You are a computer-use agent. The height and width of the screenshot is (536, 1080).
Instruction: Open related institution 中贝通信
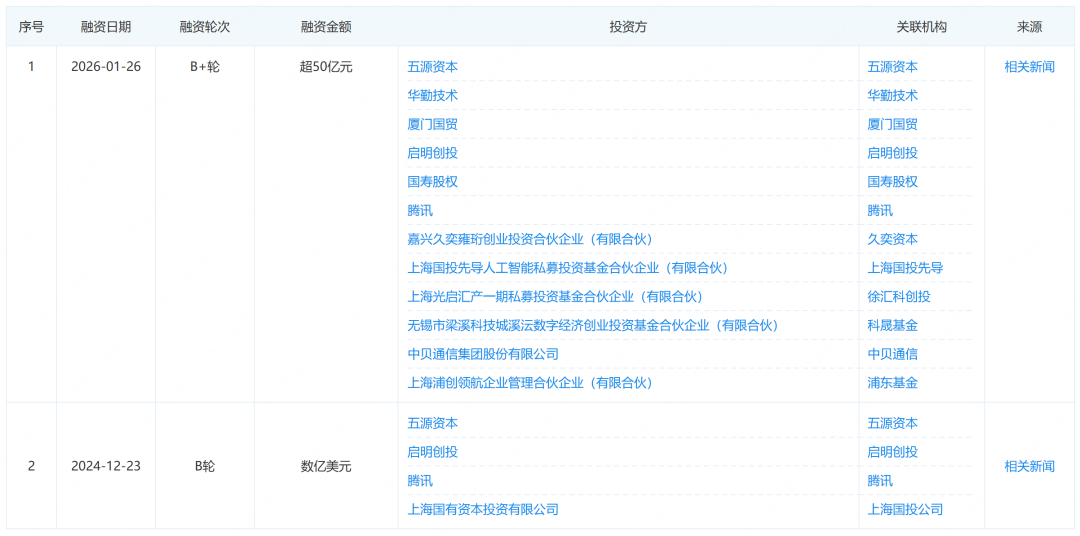[893, 354]
